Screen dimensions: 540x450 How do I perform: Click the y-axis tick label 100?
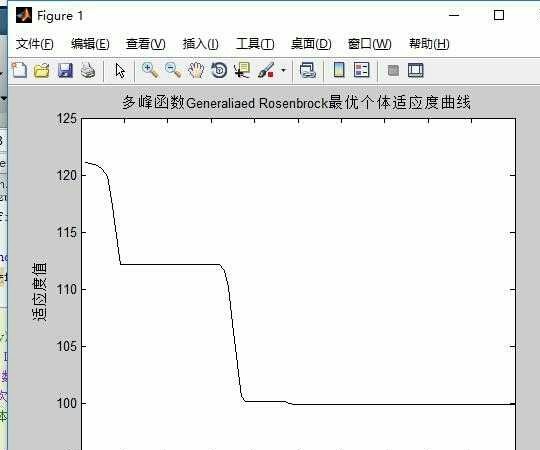(67, 403)
